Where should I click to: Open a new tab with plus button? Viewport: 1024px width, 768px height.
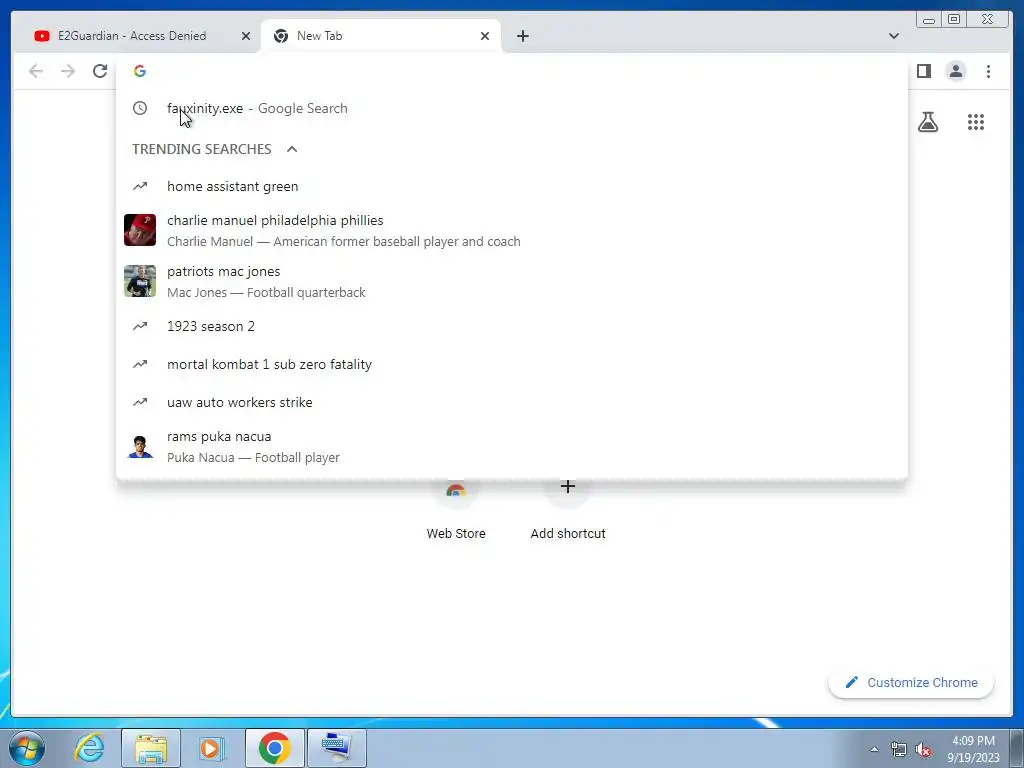coord(522,36)
